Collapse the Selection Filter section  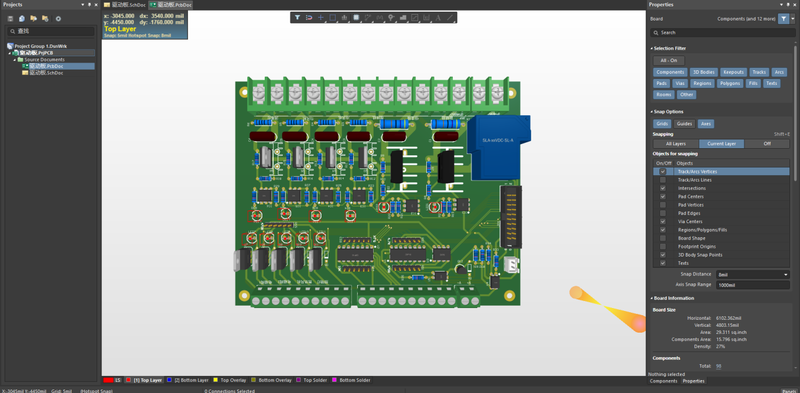coord(652,48)
